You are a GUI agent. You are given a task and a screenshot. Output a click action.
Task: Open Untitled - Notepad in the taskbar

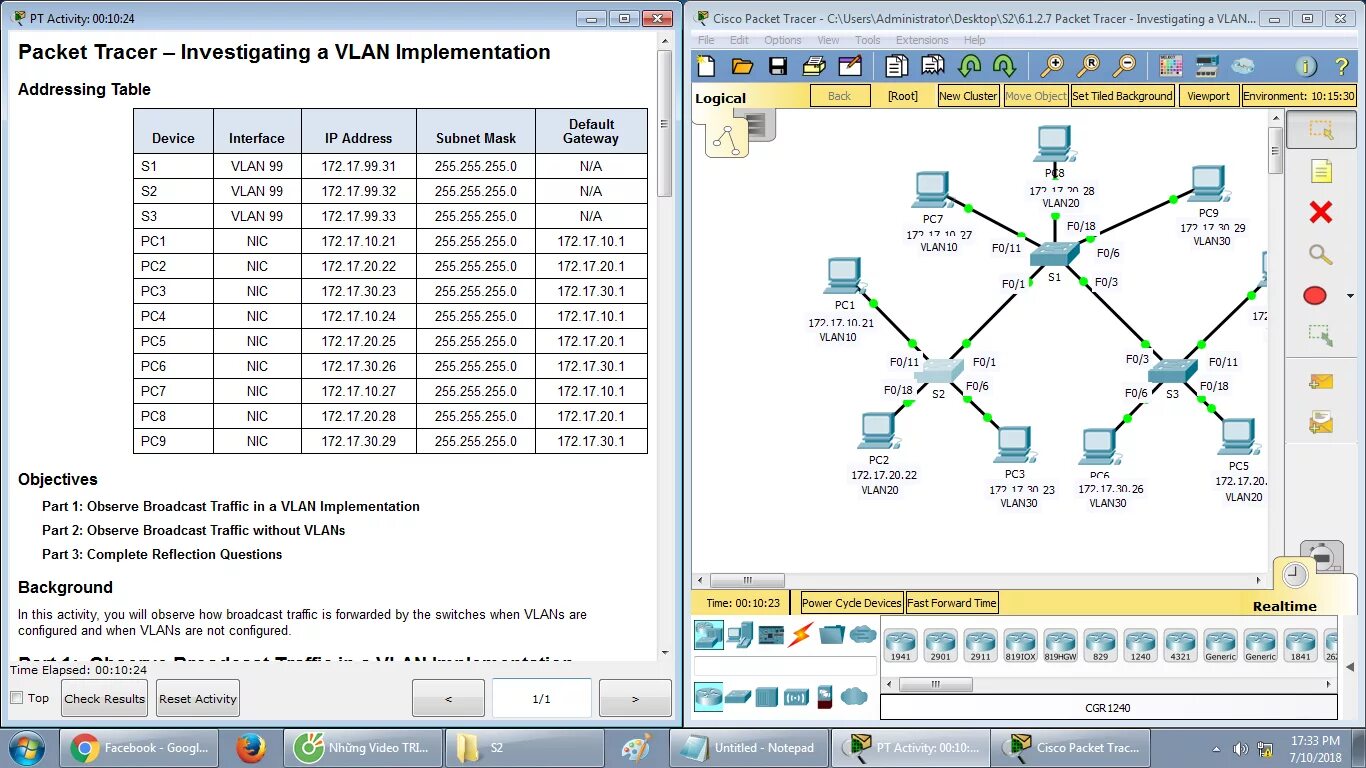747,748
